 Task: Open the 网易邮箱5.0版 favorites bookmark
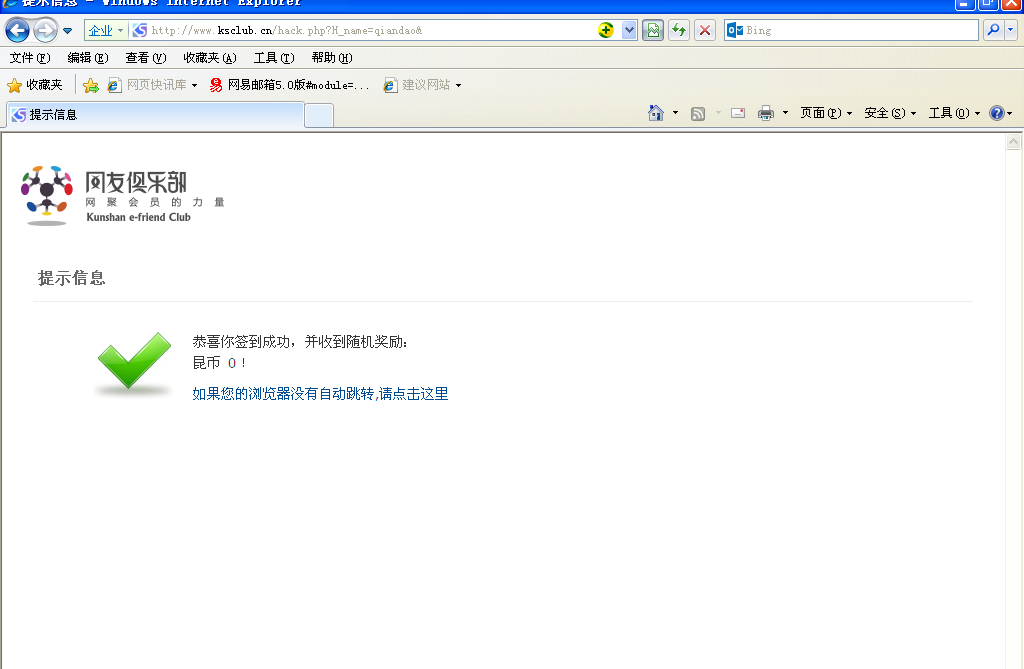tap(290, 85)
